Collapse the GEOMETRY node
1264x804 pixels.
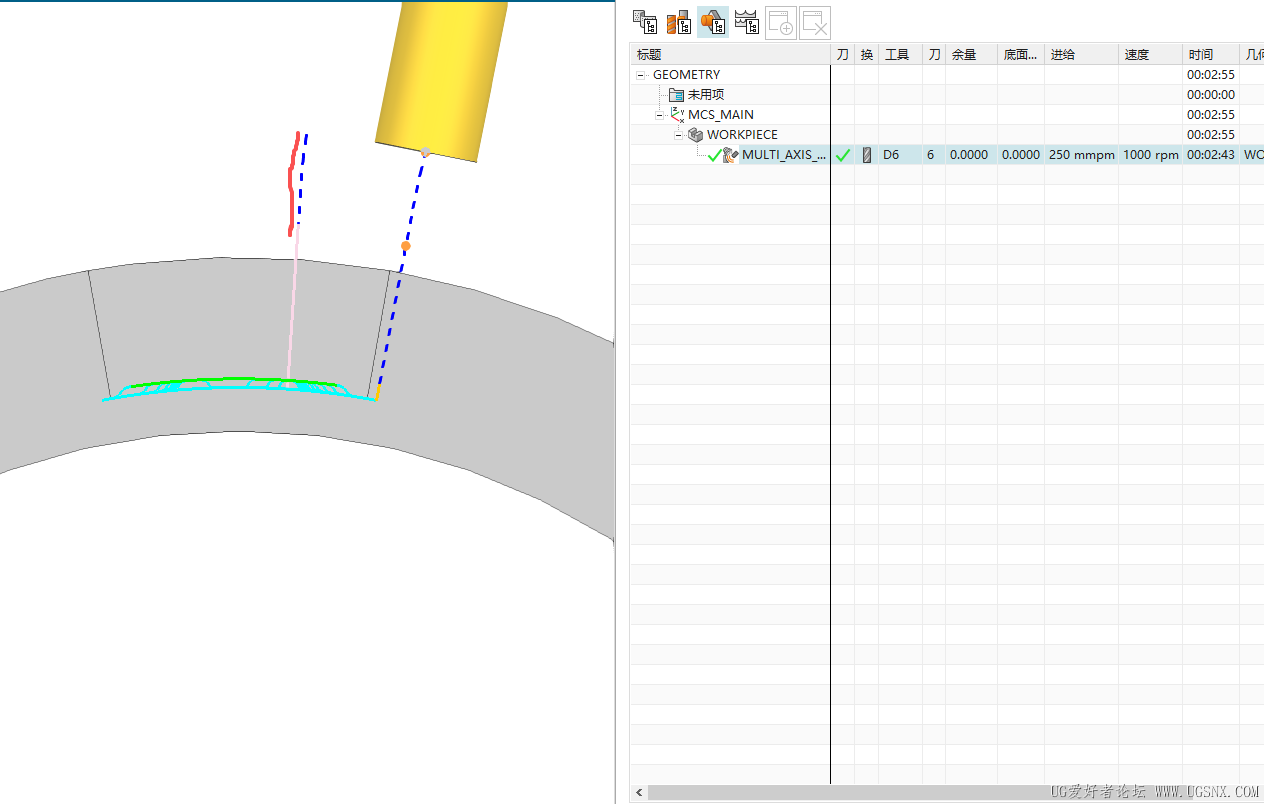click(x=641, y=75)
